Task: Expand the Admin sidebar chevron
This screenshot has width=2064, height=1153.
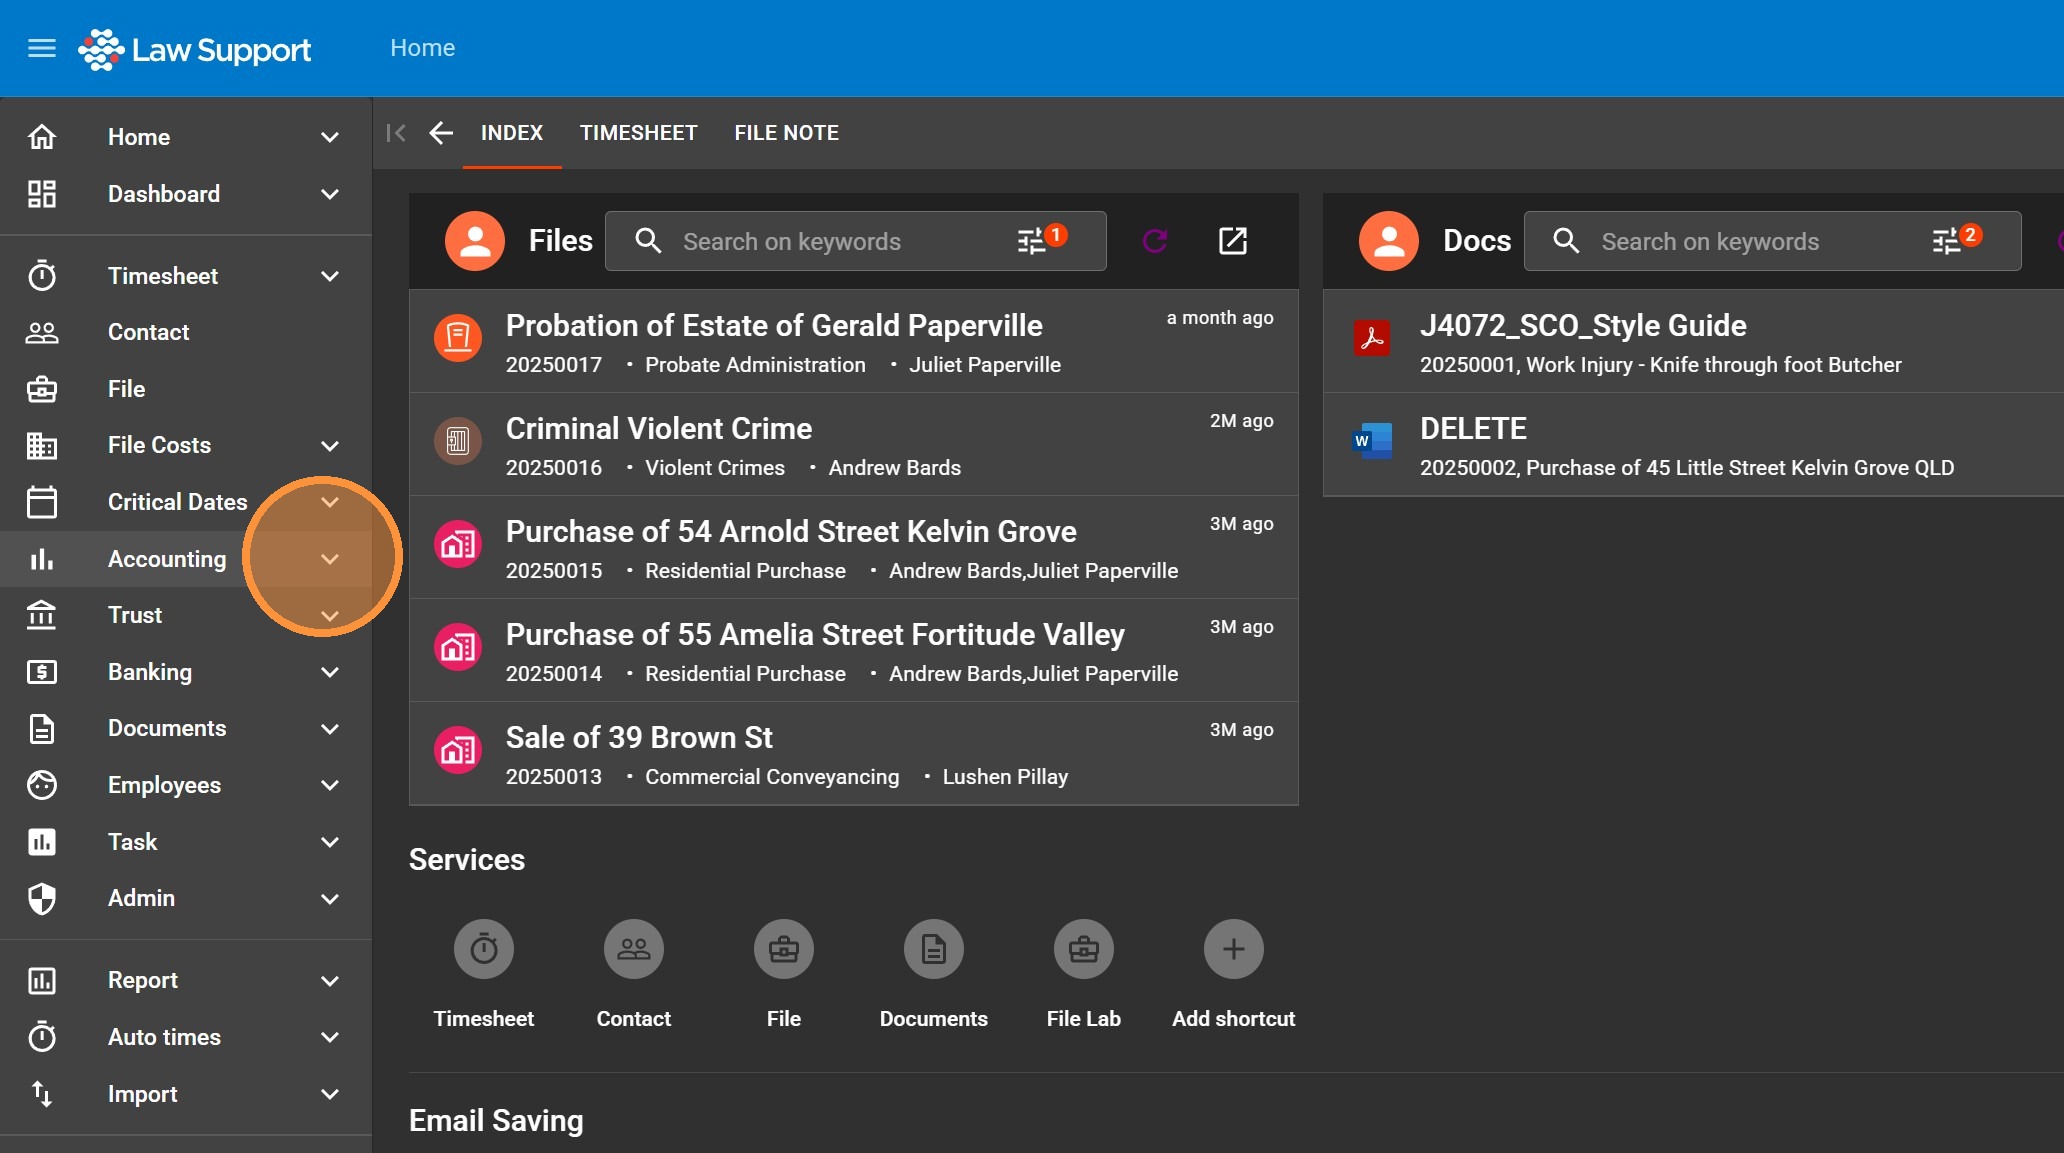Action: tap(330, 899)
